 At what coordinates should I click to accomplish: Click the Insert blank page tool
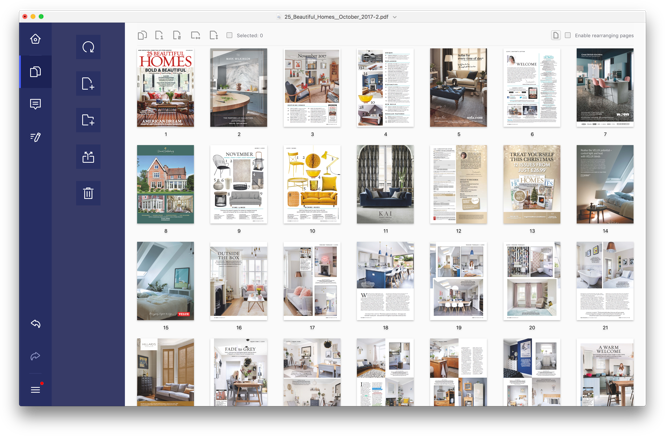88,83
